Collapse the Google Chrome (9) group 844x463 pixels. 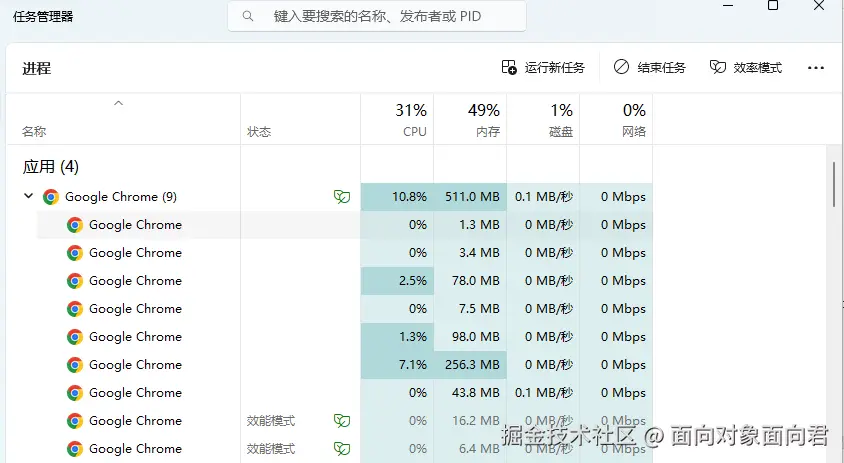[29, 196]
